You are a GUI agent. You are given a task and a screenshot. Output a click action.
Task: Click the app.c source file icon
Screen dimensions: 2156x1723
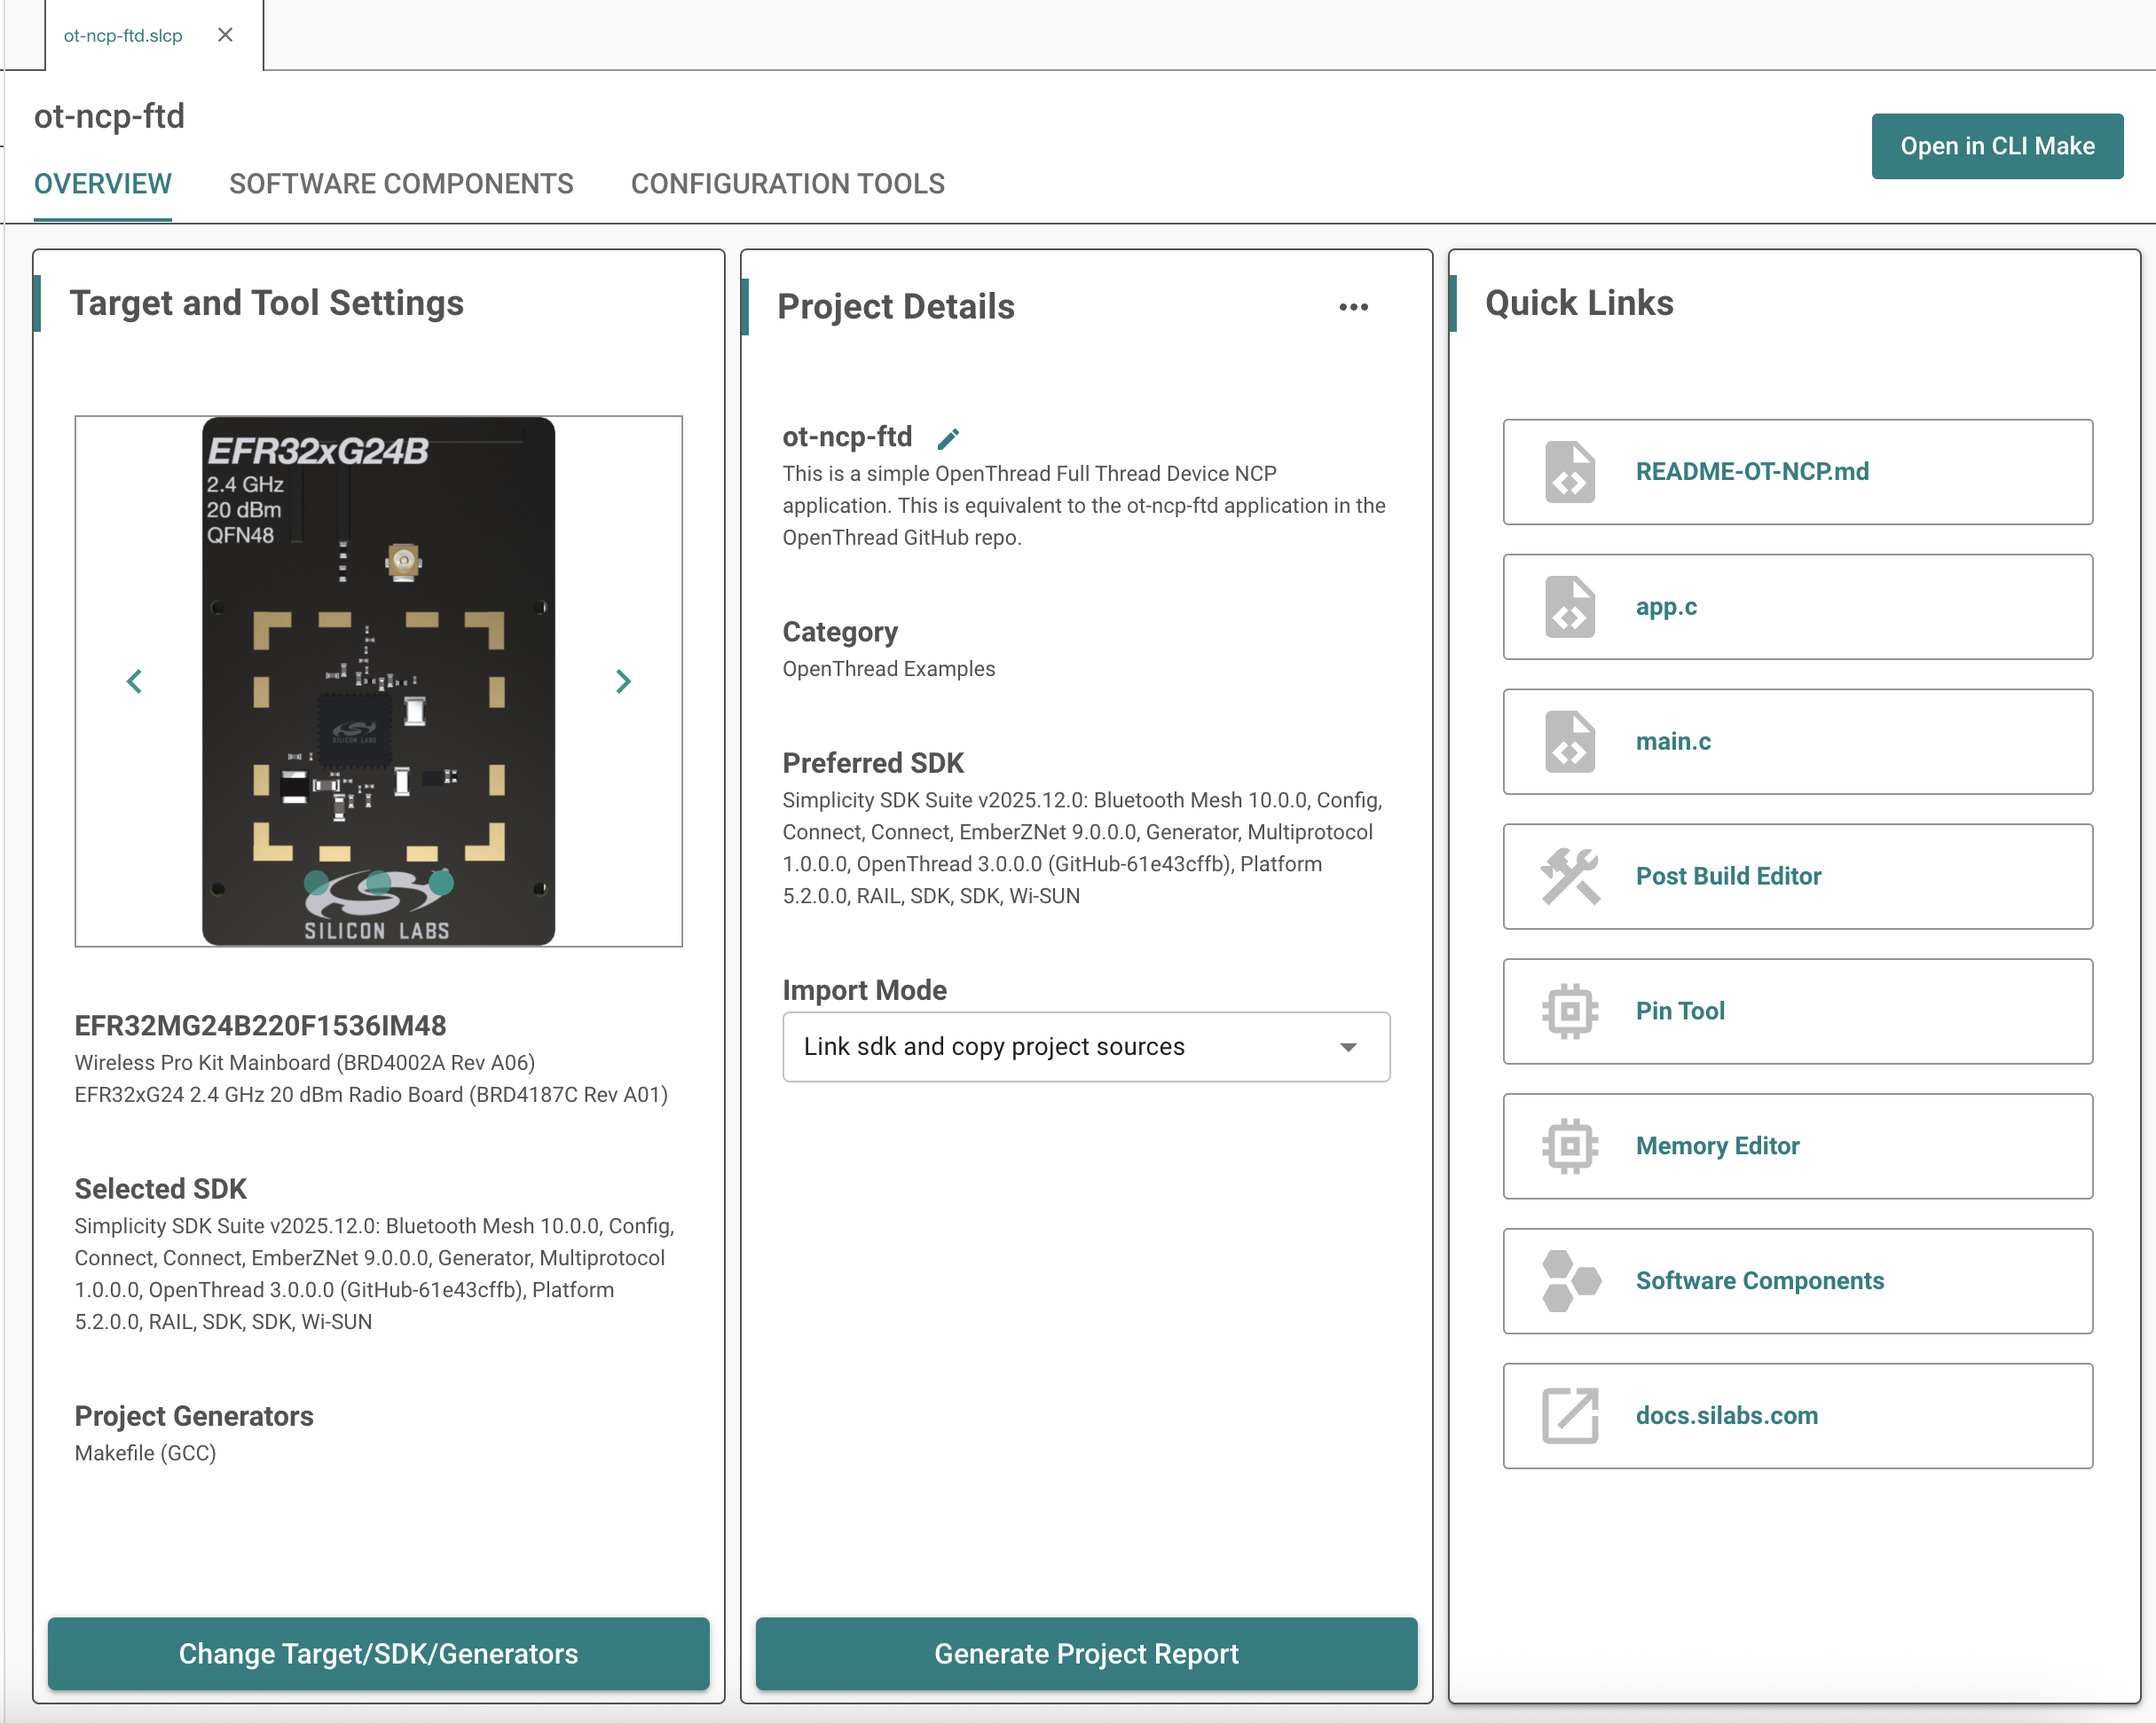tap(1569, 607)
